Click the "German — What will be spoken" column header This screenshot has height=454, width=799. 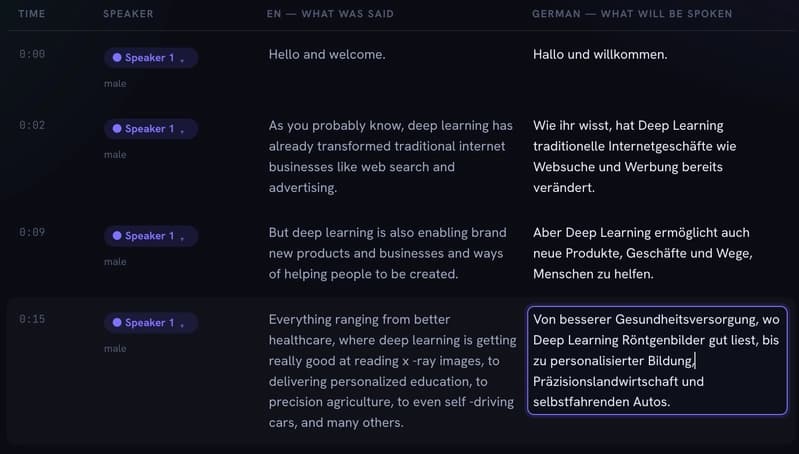632,14
